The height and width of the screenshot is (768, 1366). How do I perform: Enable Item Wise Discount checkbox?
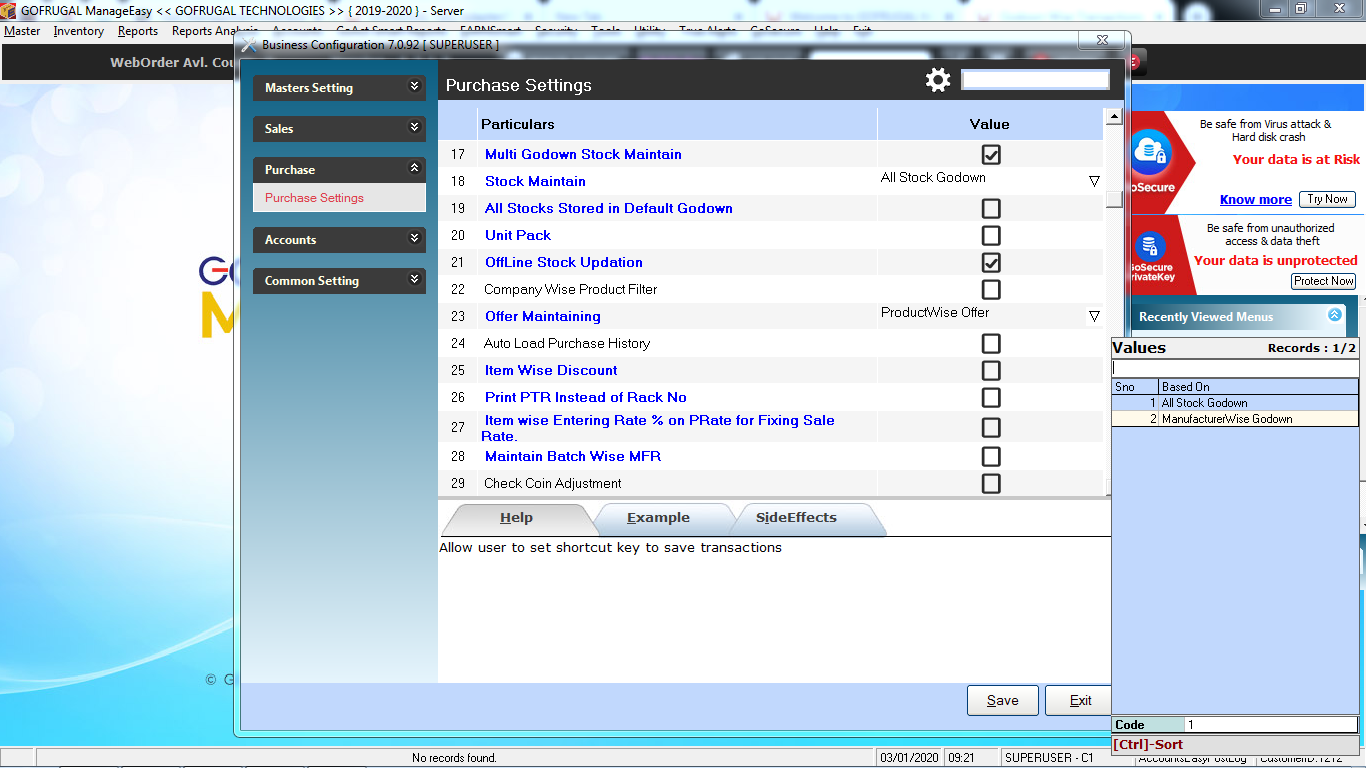(x=991, y=371)
